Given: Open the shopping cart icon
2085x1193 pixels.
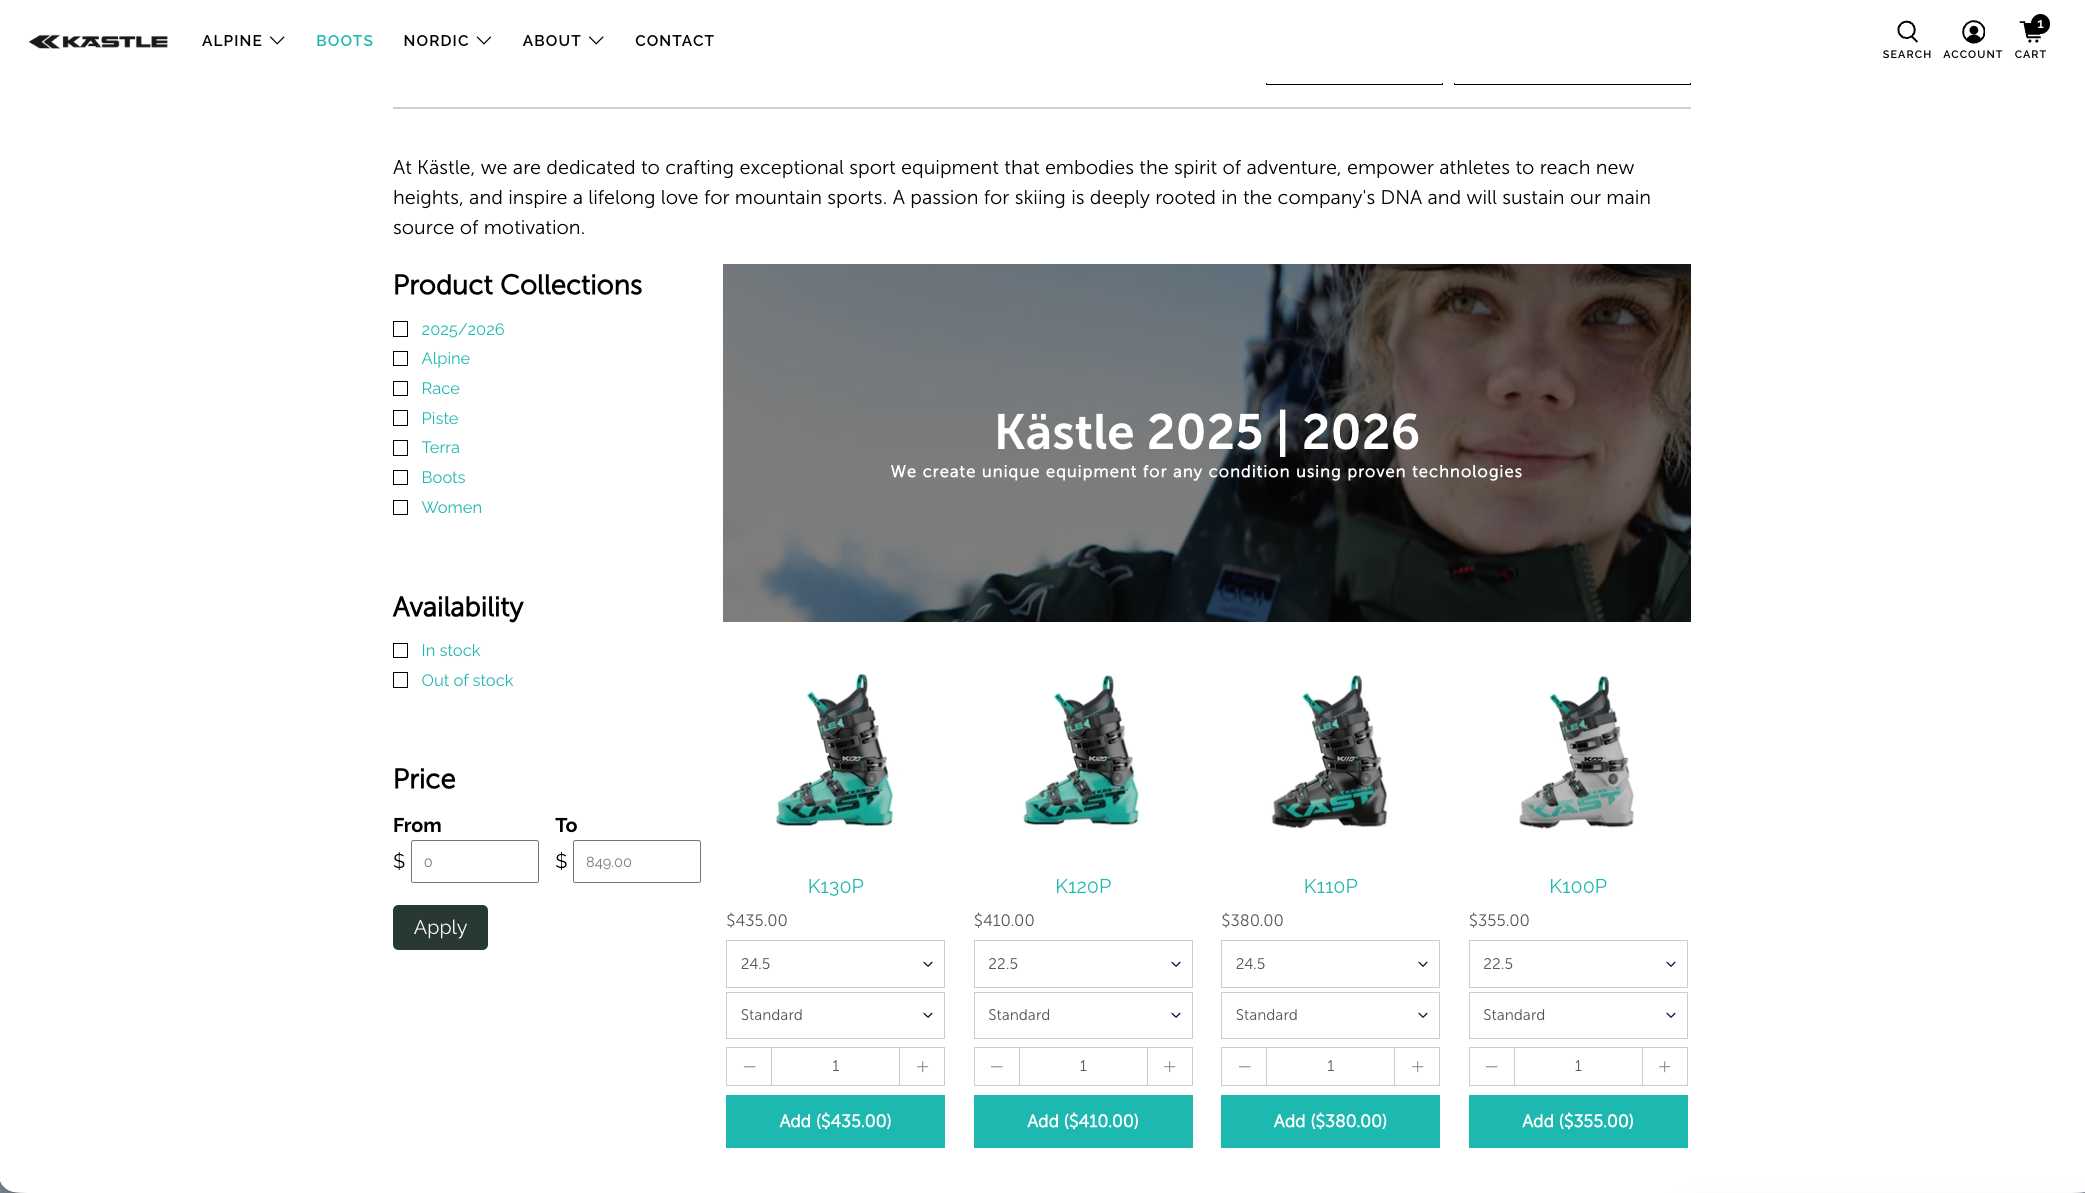Looking at the screenshot, I should click(2030, 32).
